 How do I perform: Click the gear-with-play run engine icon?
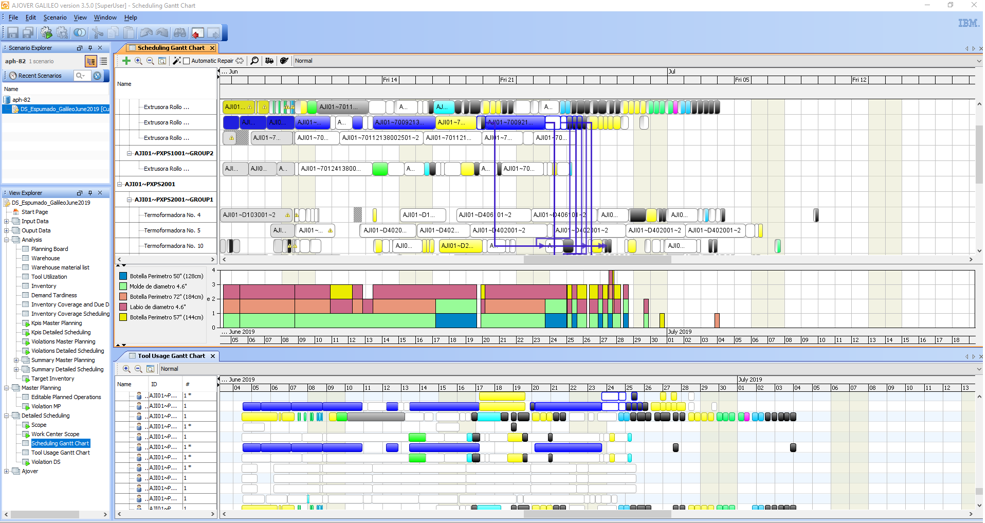pos(46,33)
